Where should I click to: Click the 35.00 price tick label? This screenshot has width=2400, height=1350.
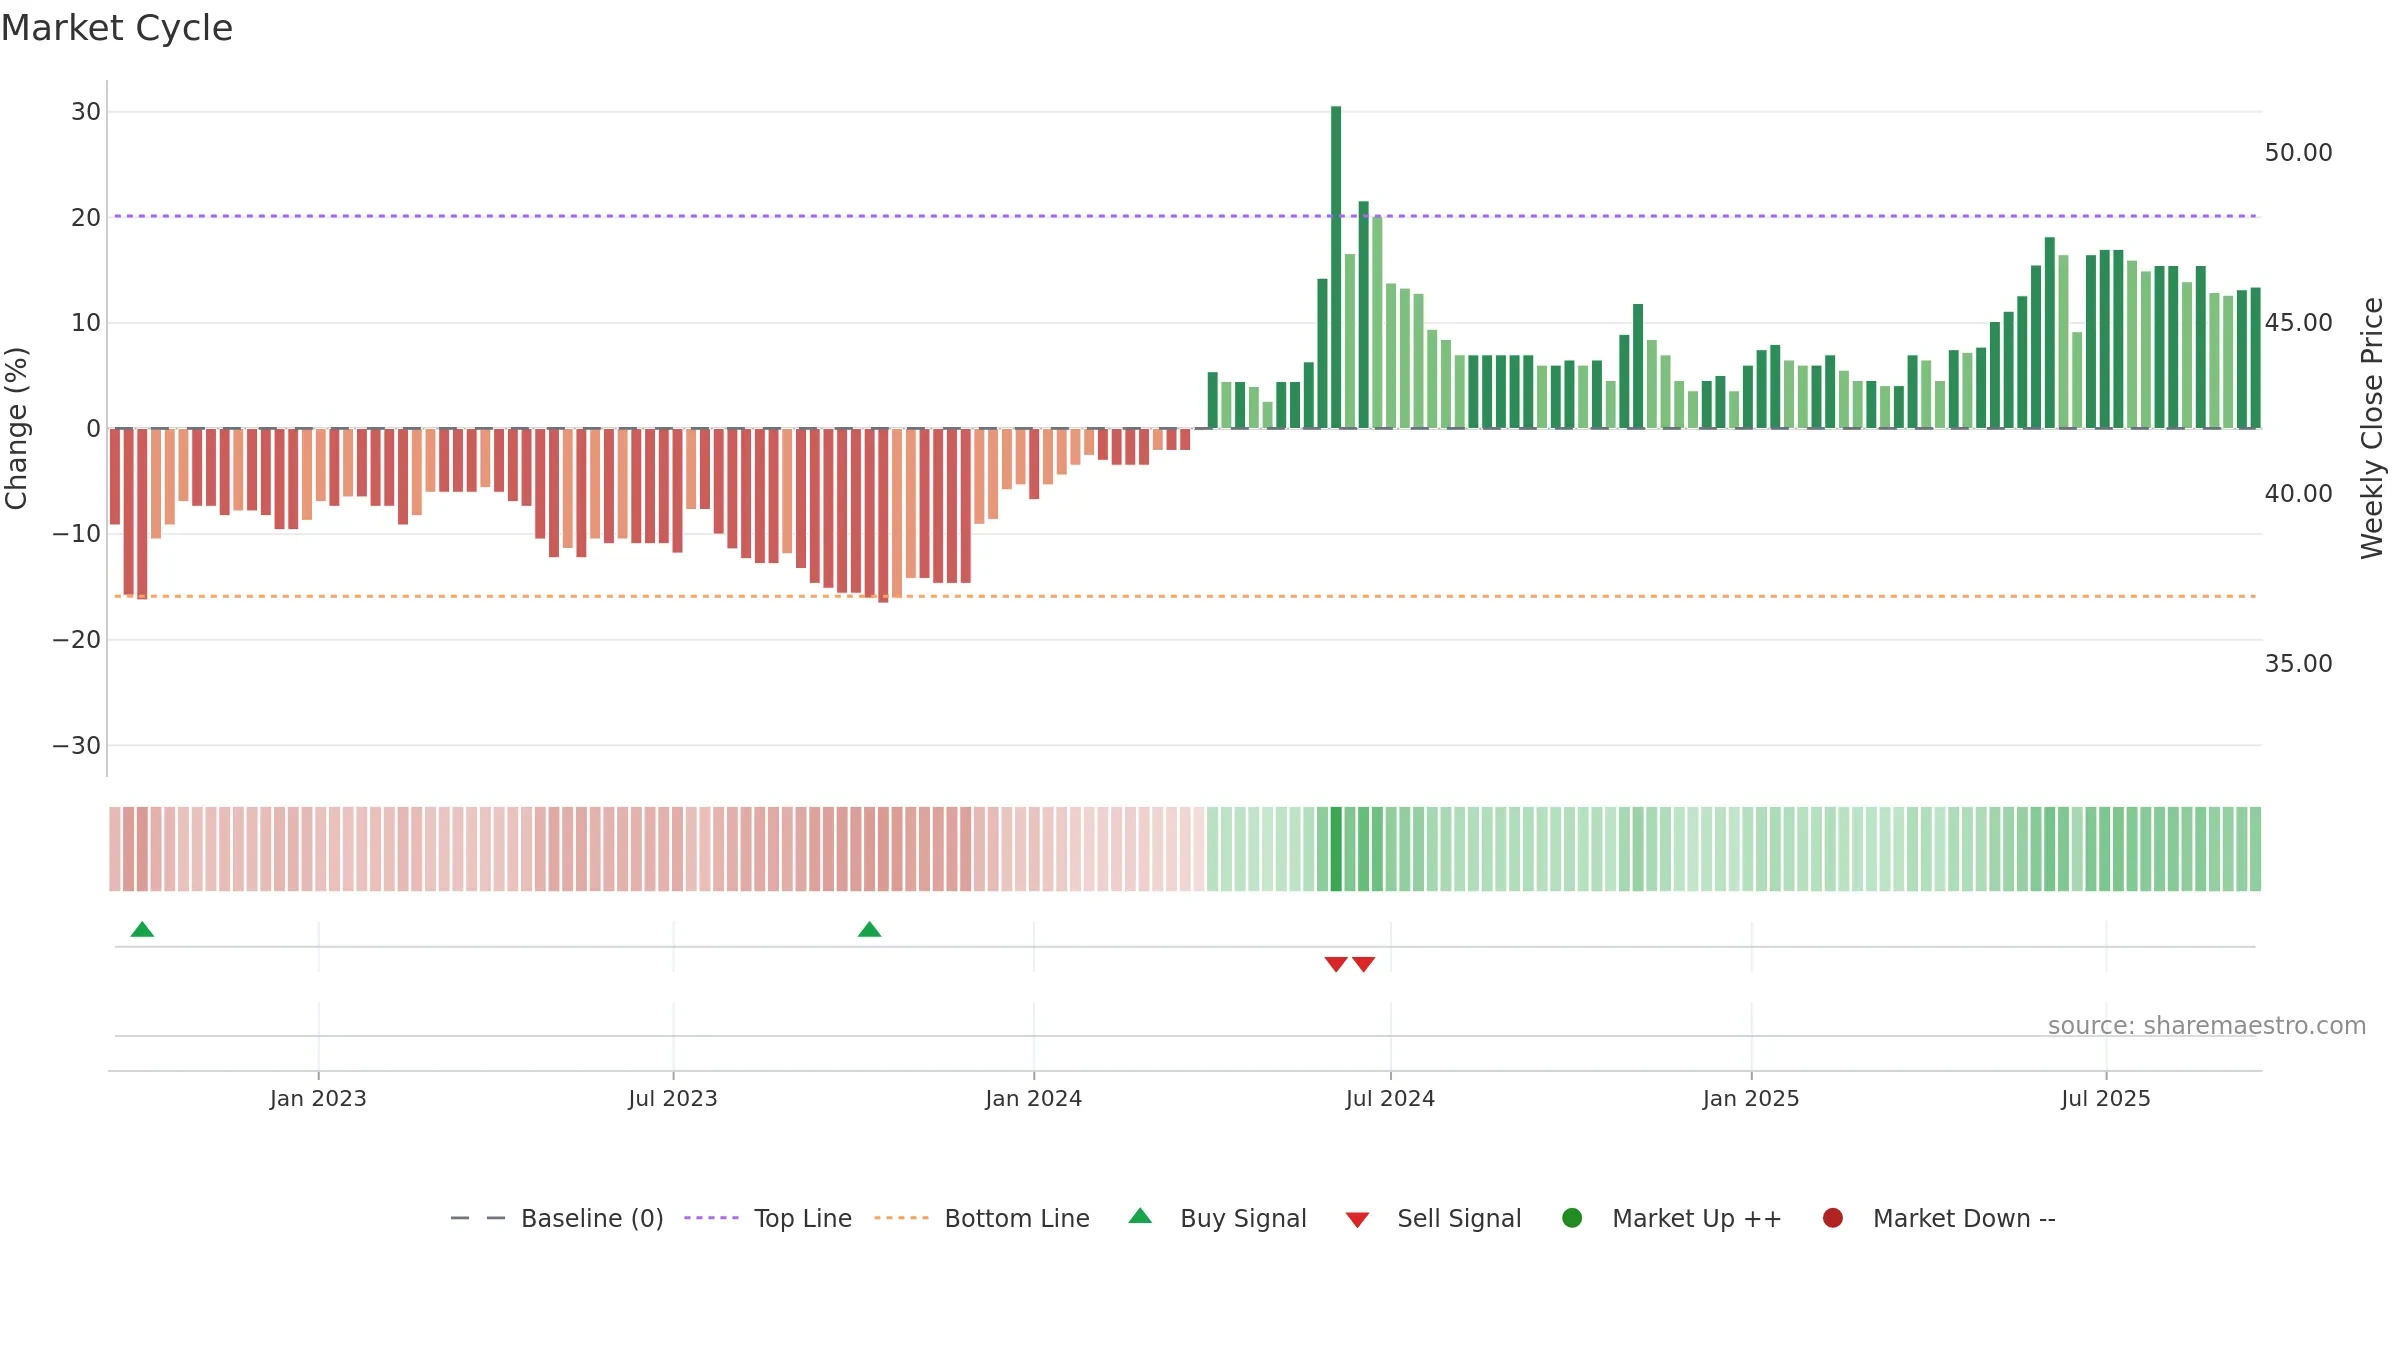coord(2298,664)
